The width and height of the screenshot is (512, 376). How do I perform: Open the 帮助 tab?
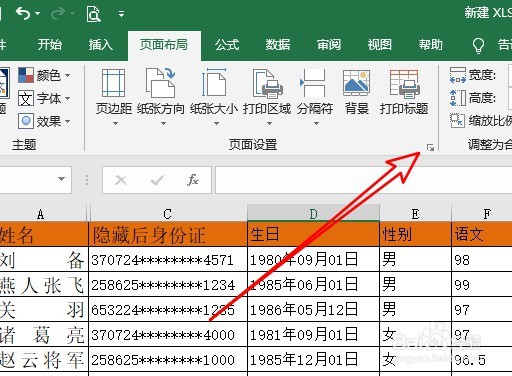point(431,44)
